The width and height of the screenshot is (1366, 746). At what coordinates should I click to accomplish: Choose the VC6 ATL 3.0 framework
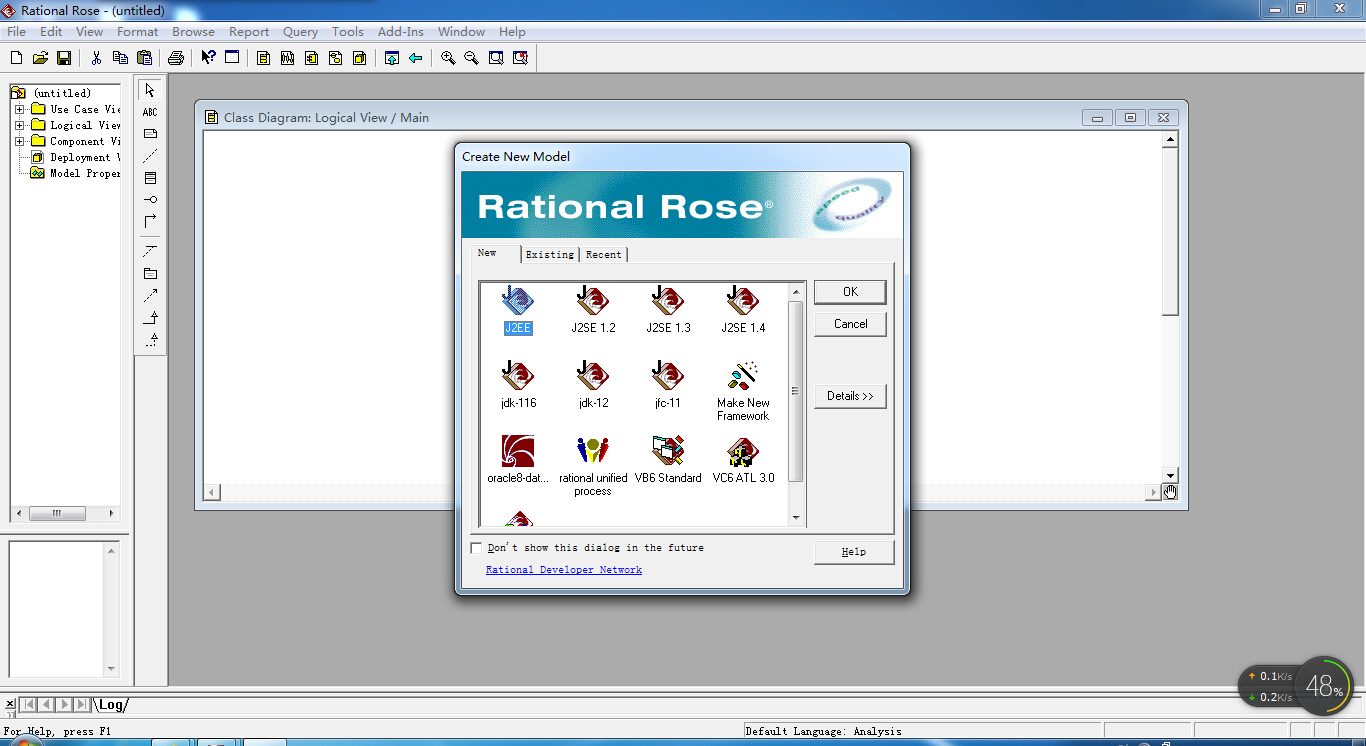tap(743, 460)
